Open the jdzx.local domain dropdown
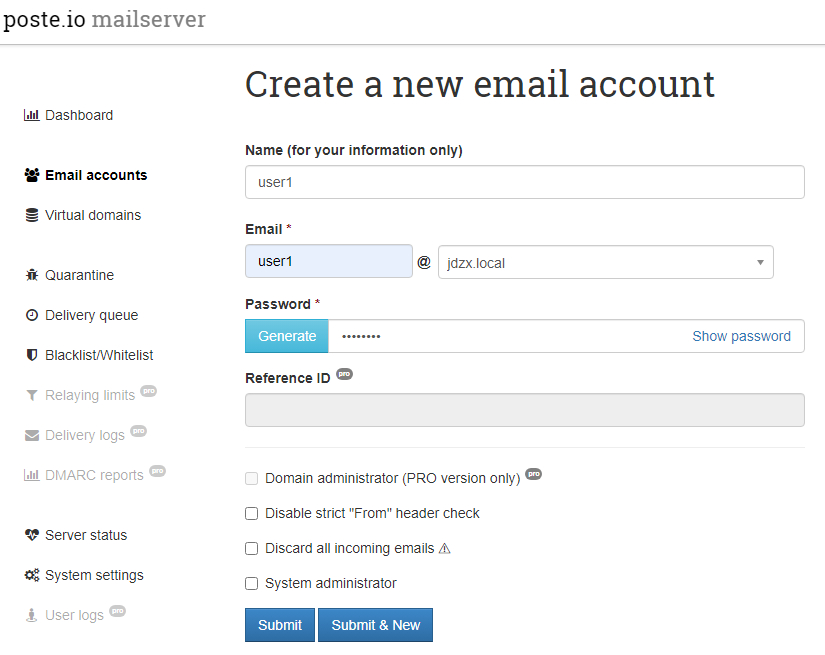The height and width of the screenshot is (655, 825). (x=605, y=262)
